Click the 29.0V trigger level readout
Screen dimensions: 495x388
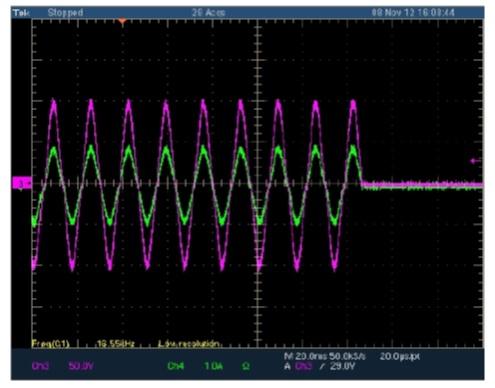click(x=342, y=366)
